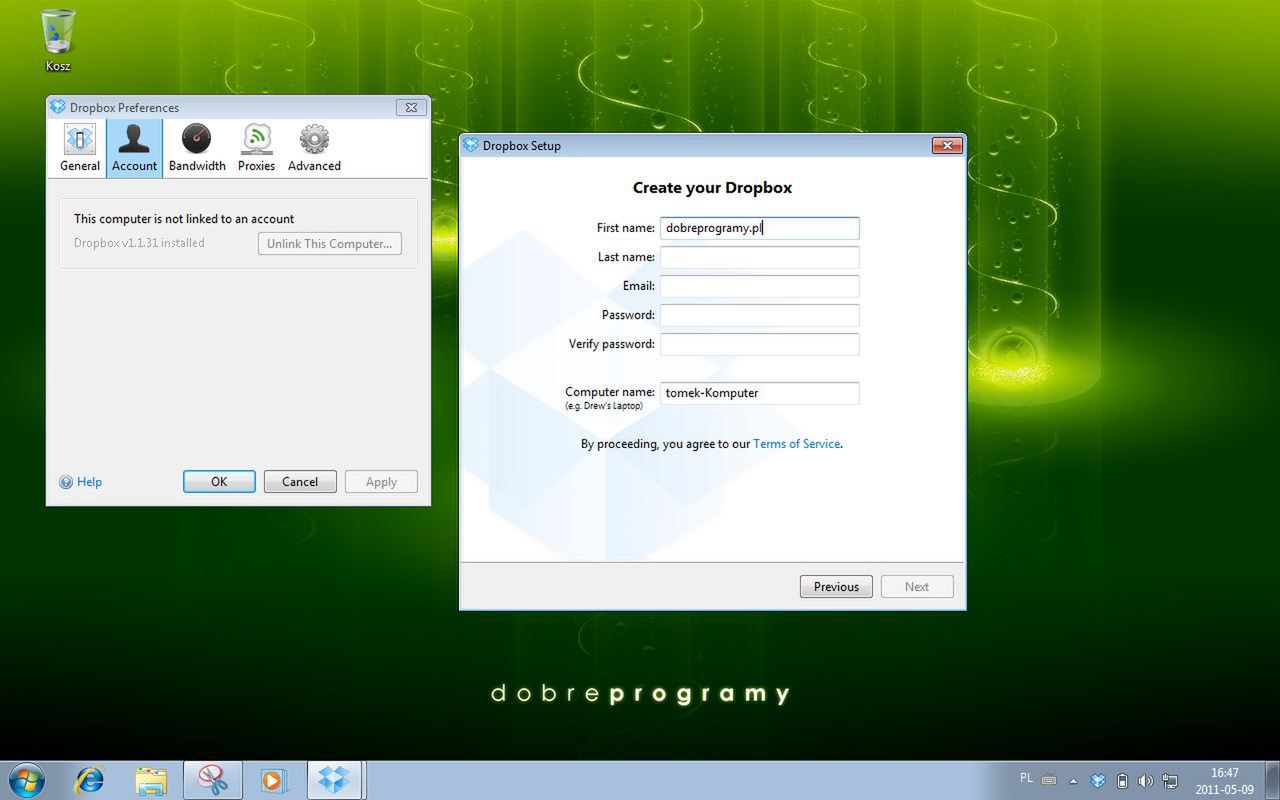Edit the Computer name field
Screen dimensions: 1280x800
[x=760, y=393]
